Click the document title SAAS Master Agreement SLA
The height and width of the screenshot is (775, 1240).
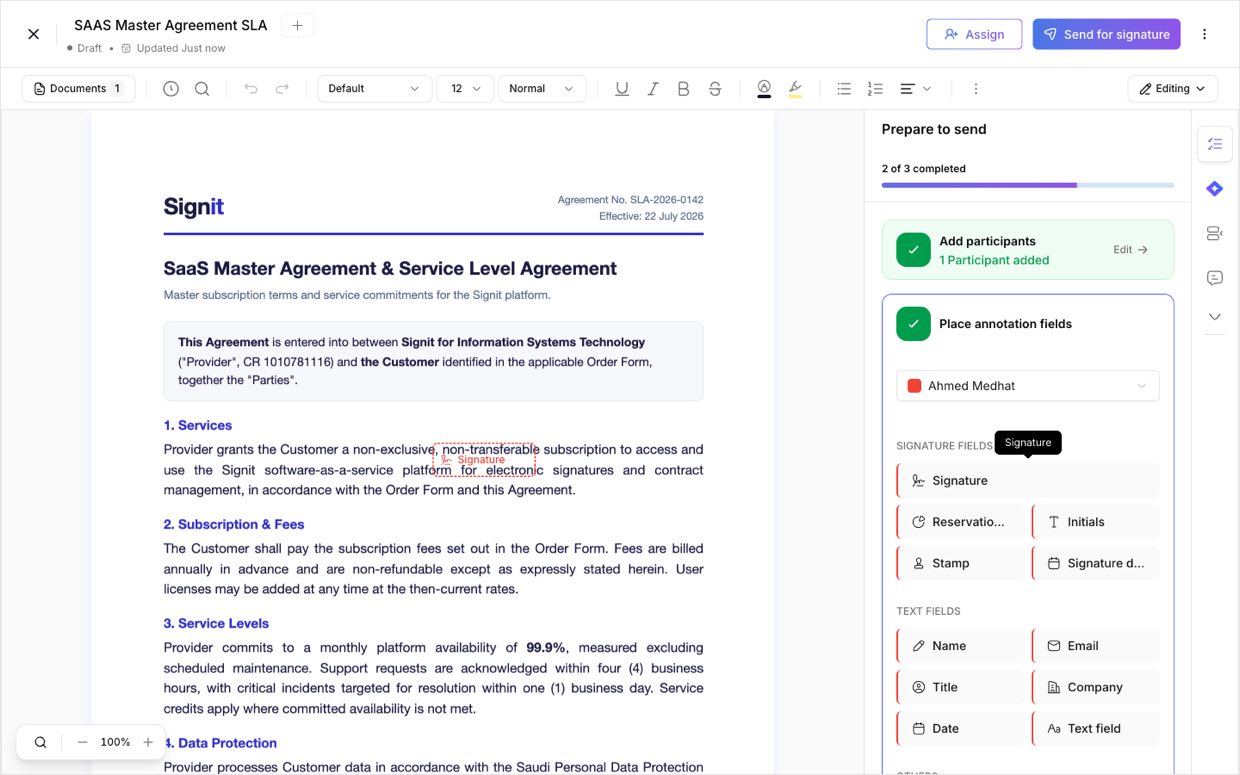coord(171,25)
